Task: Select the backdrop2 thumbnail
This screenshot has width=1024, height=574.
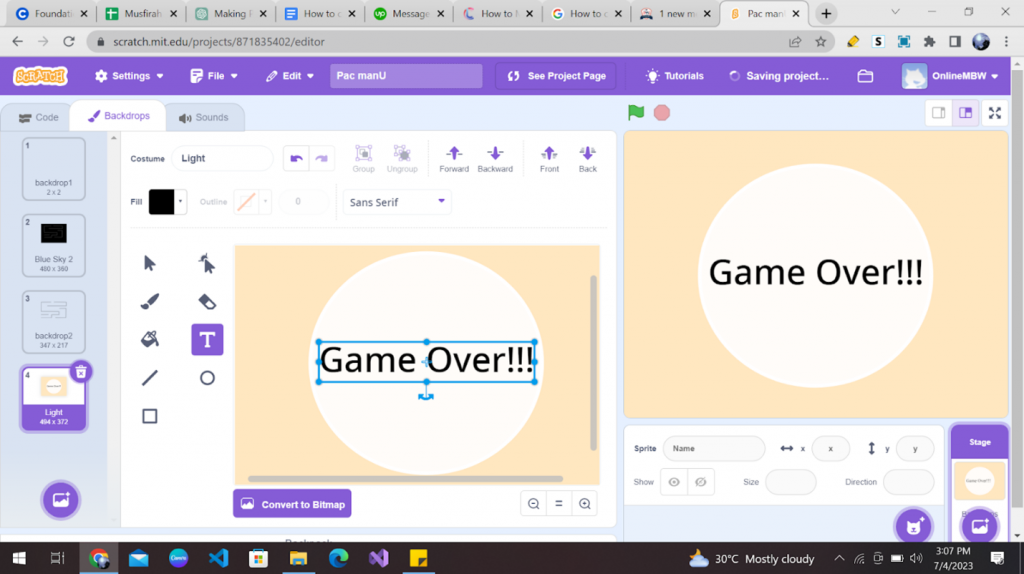Action: pyautogui.click(x=54, y=322)
